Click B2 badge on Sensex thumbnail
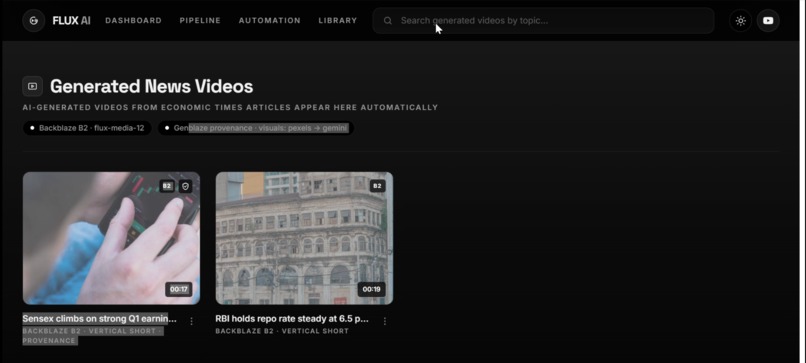 (x=167, y=186)
